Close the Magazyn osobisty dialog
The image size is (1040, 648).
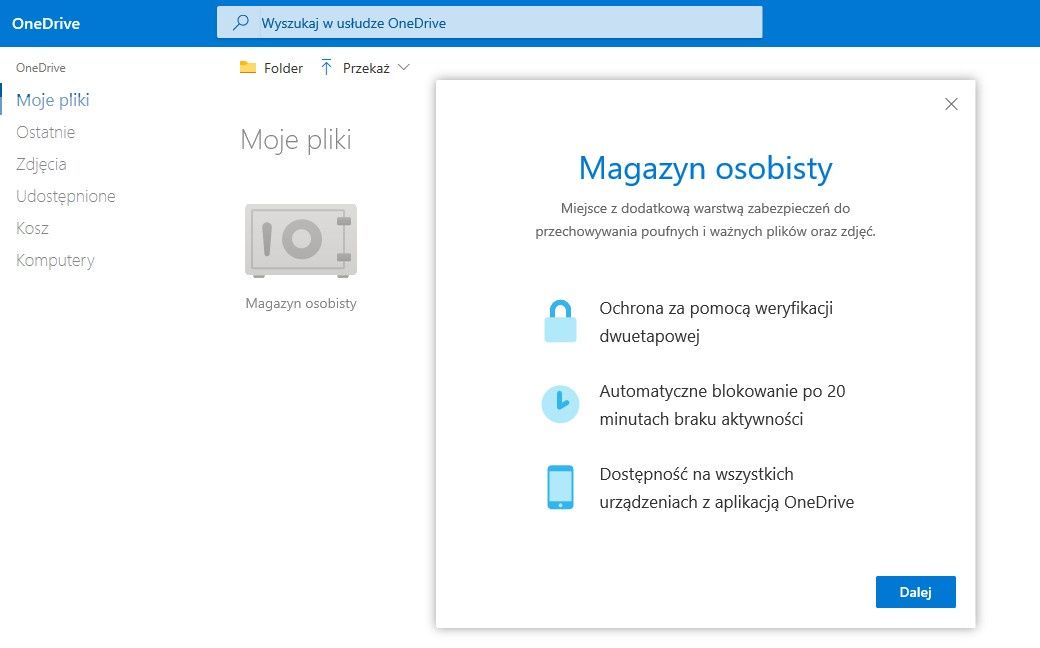[x=951, y=104]
